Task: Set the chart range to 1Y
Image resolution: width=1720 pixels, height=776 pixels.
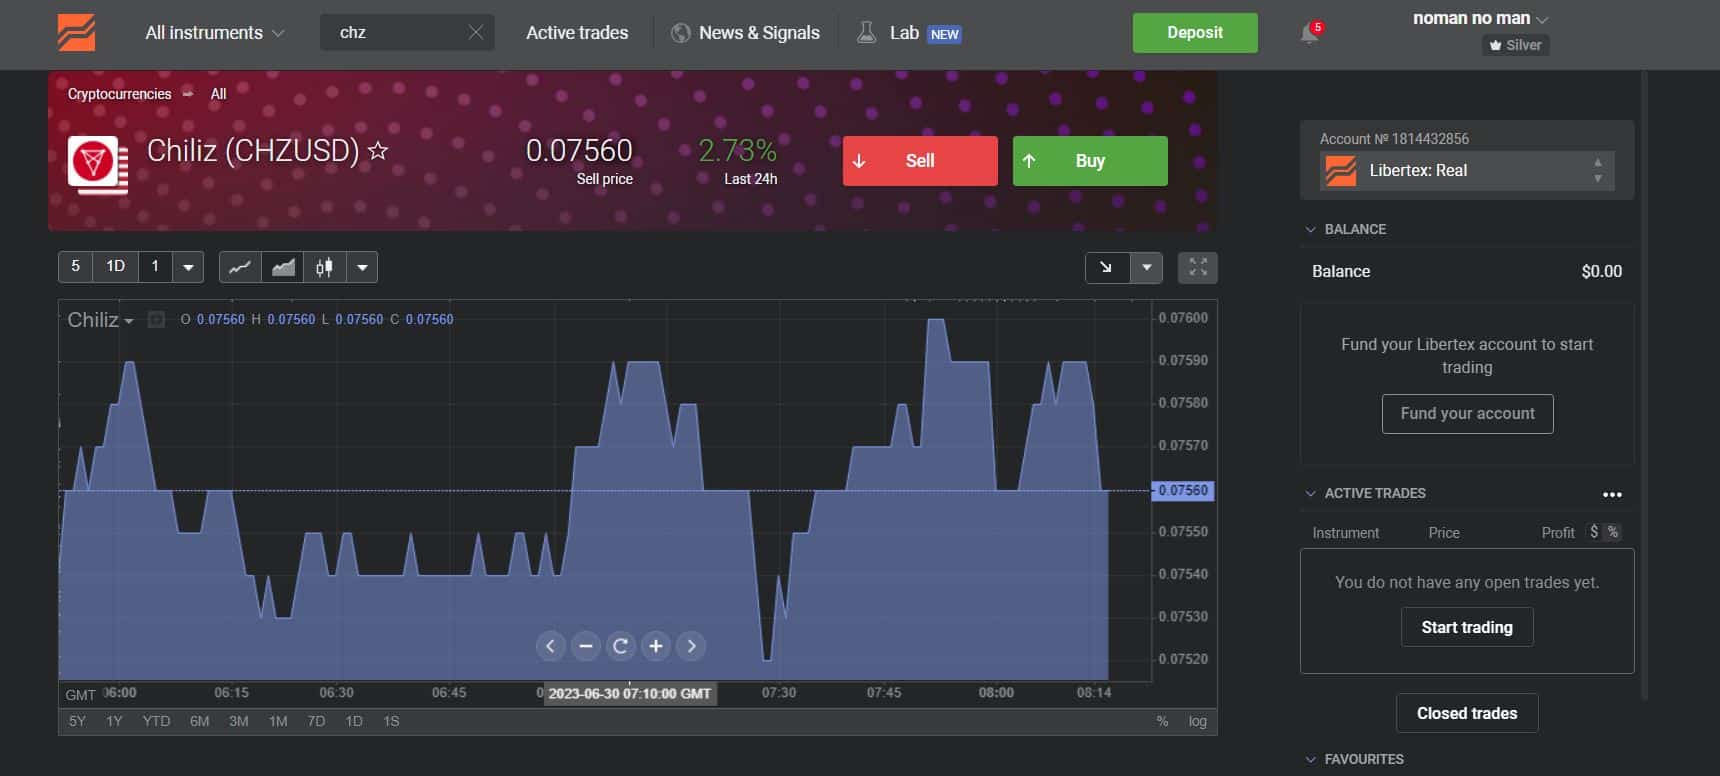Action: [114, 721]
